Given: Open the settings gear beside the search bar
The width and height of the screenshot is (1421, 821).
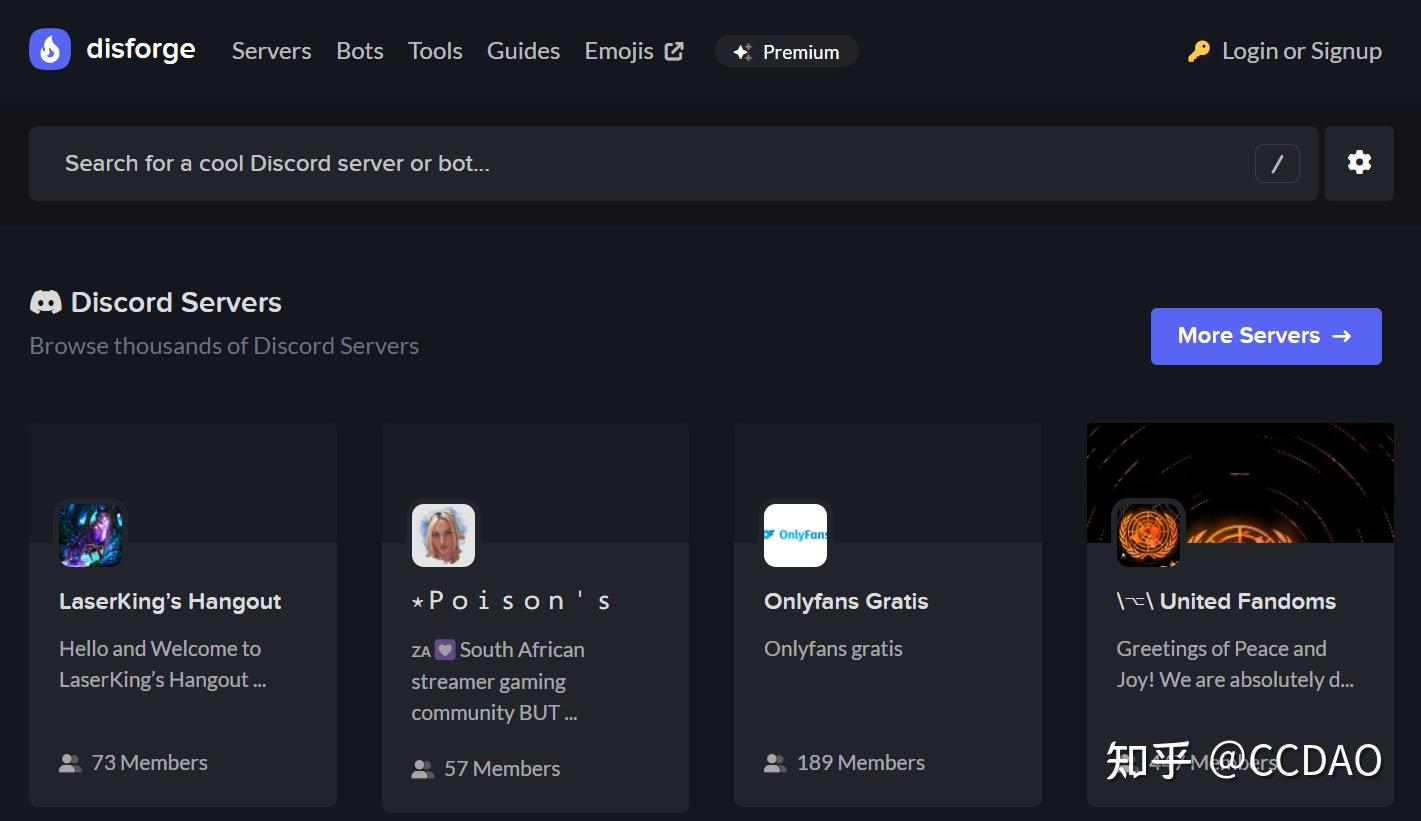Looking at the screenshot, I should point(1359,162).
